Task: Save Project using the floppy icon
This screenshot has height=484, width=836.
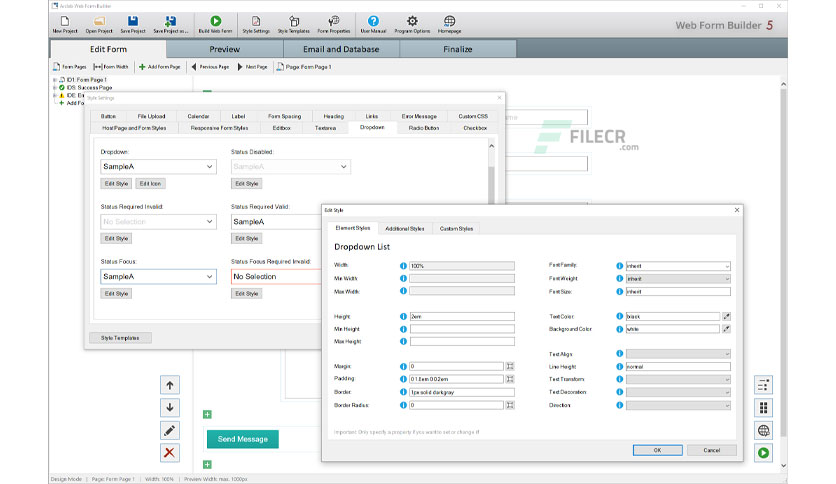Action: click(x=133, y=25)
